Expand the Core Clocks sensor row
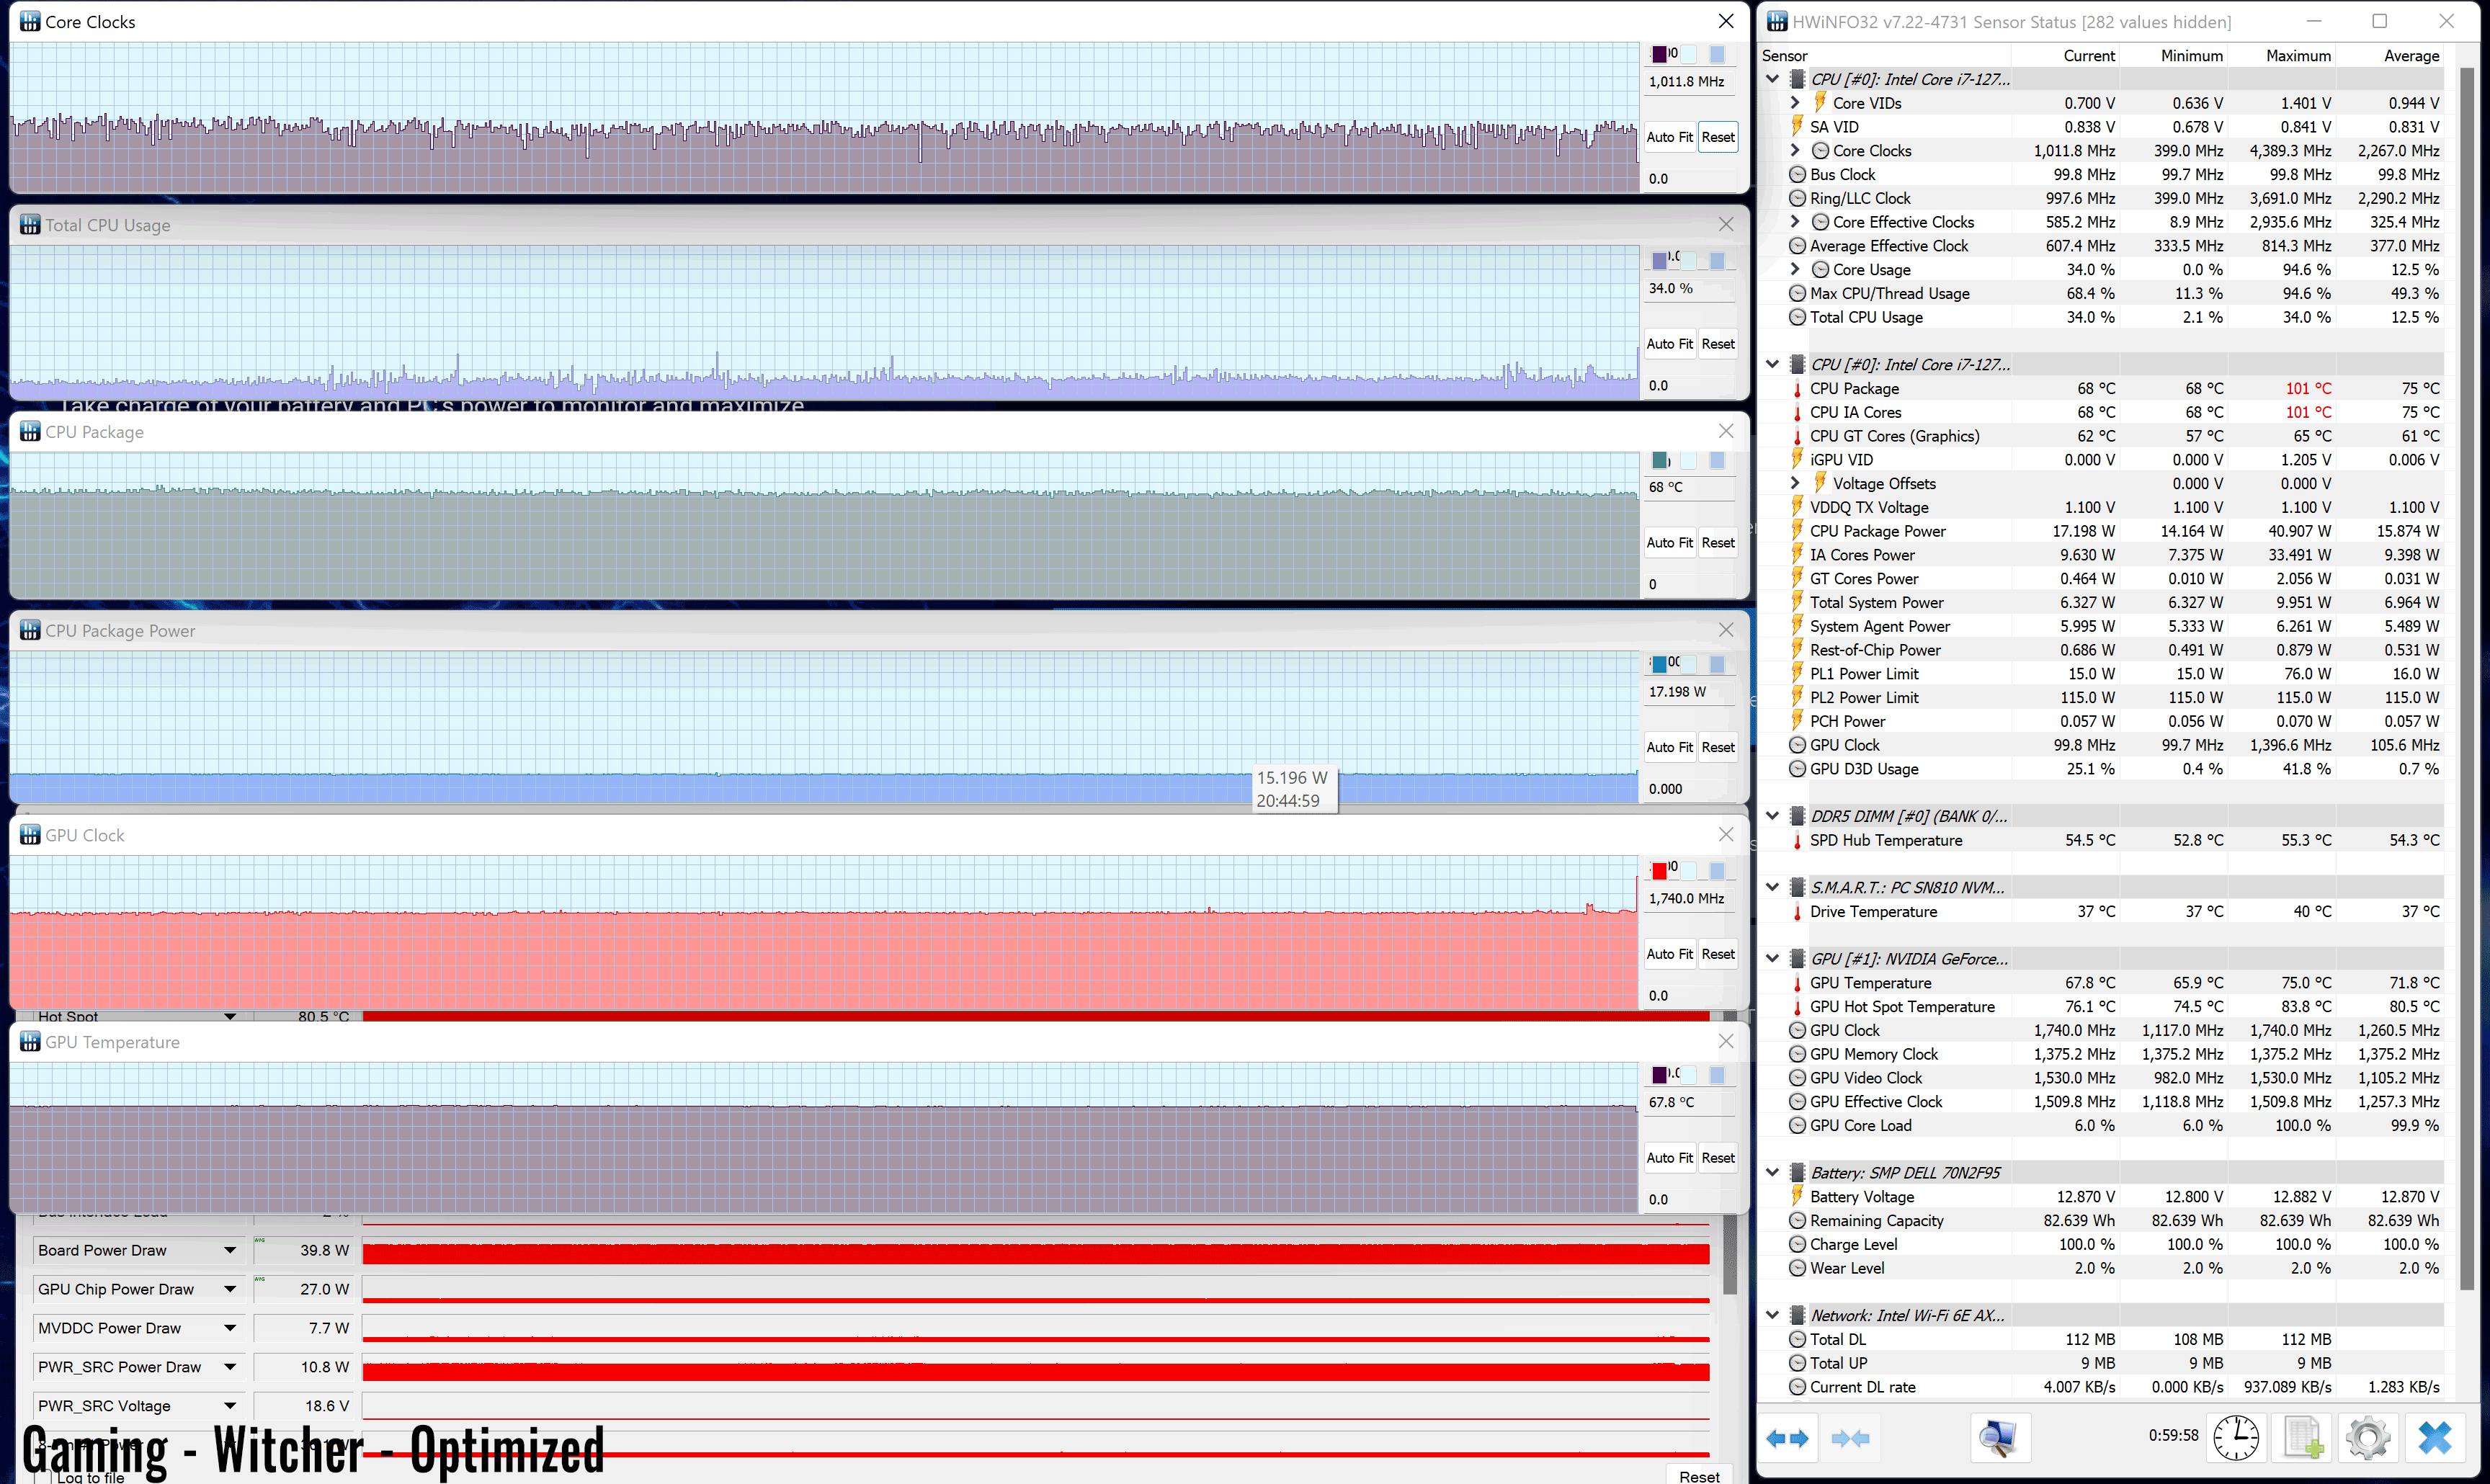 click(1795, 150)
